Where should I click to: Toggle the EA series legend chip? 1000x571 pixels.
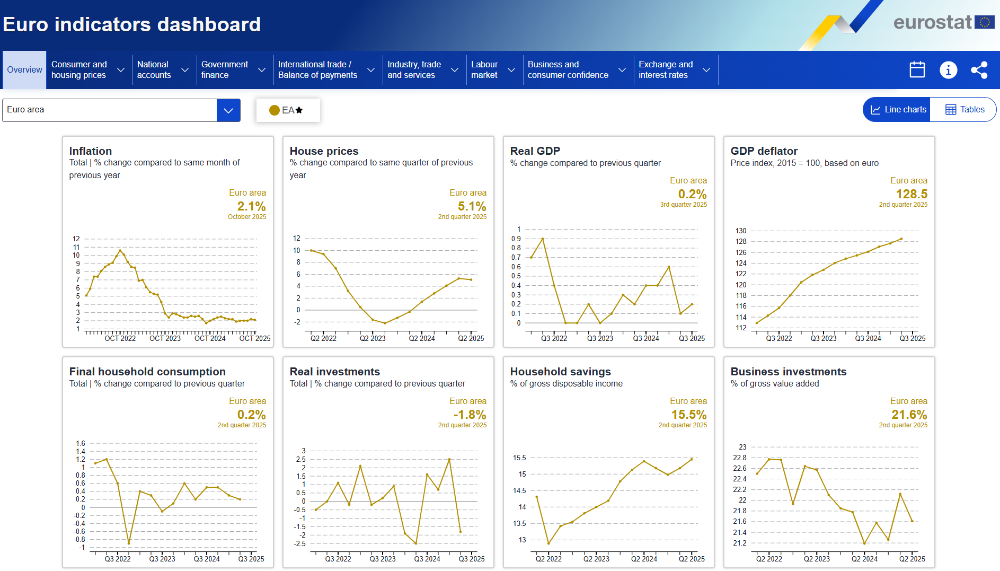point(287,110)
